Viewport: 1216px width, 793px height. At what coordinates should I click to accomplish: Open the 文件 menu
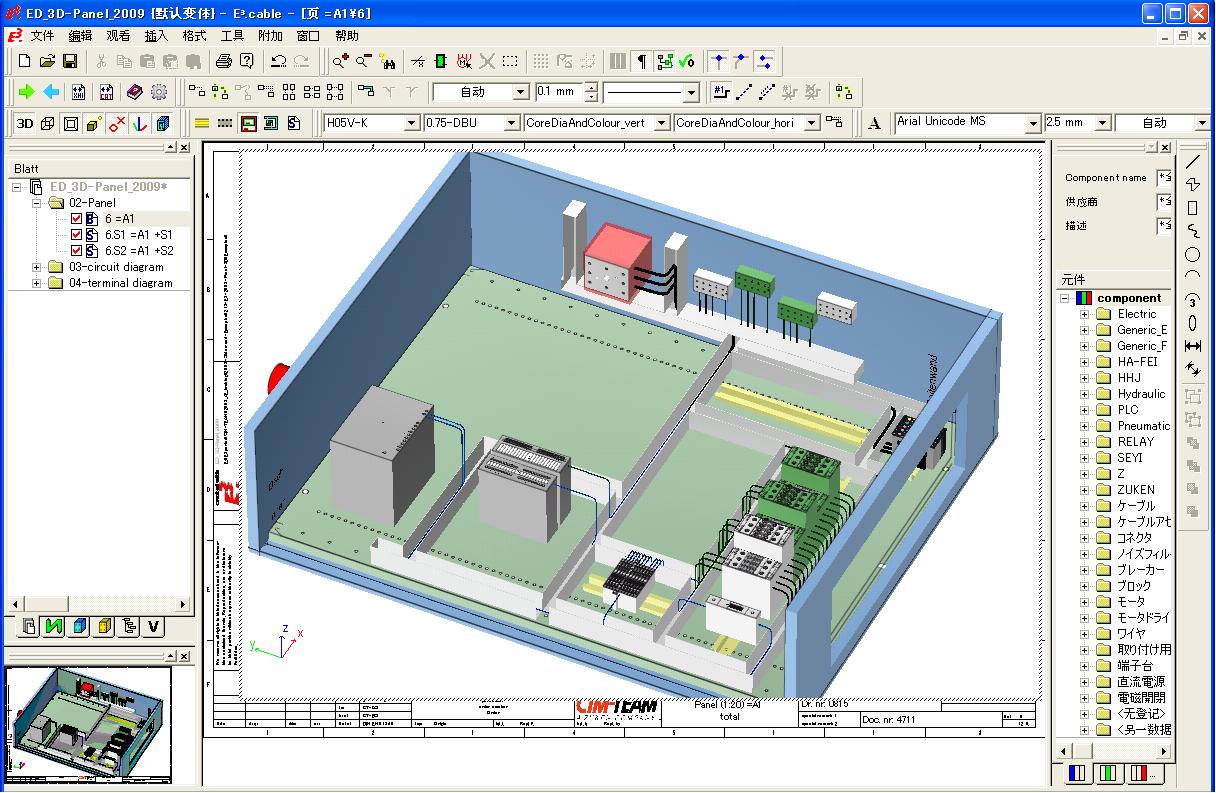pyautogui.click(x=42, y=35)
